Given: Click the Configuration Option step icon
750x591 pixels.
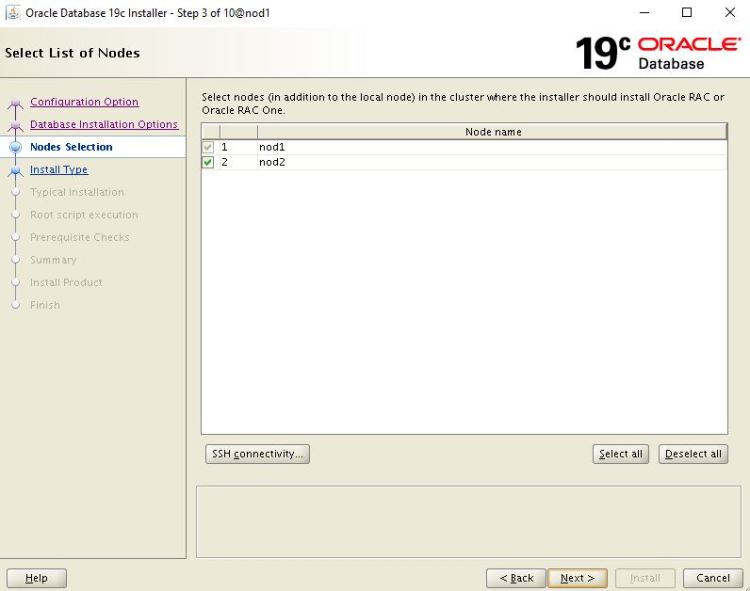Looking at the screenshot, I should click(x=15, y=103).
